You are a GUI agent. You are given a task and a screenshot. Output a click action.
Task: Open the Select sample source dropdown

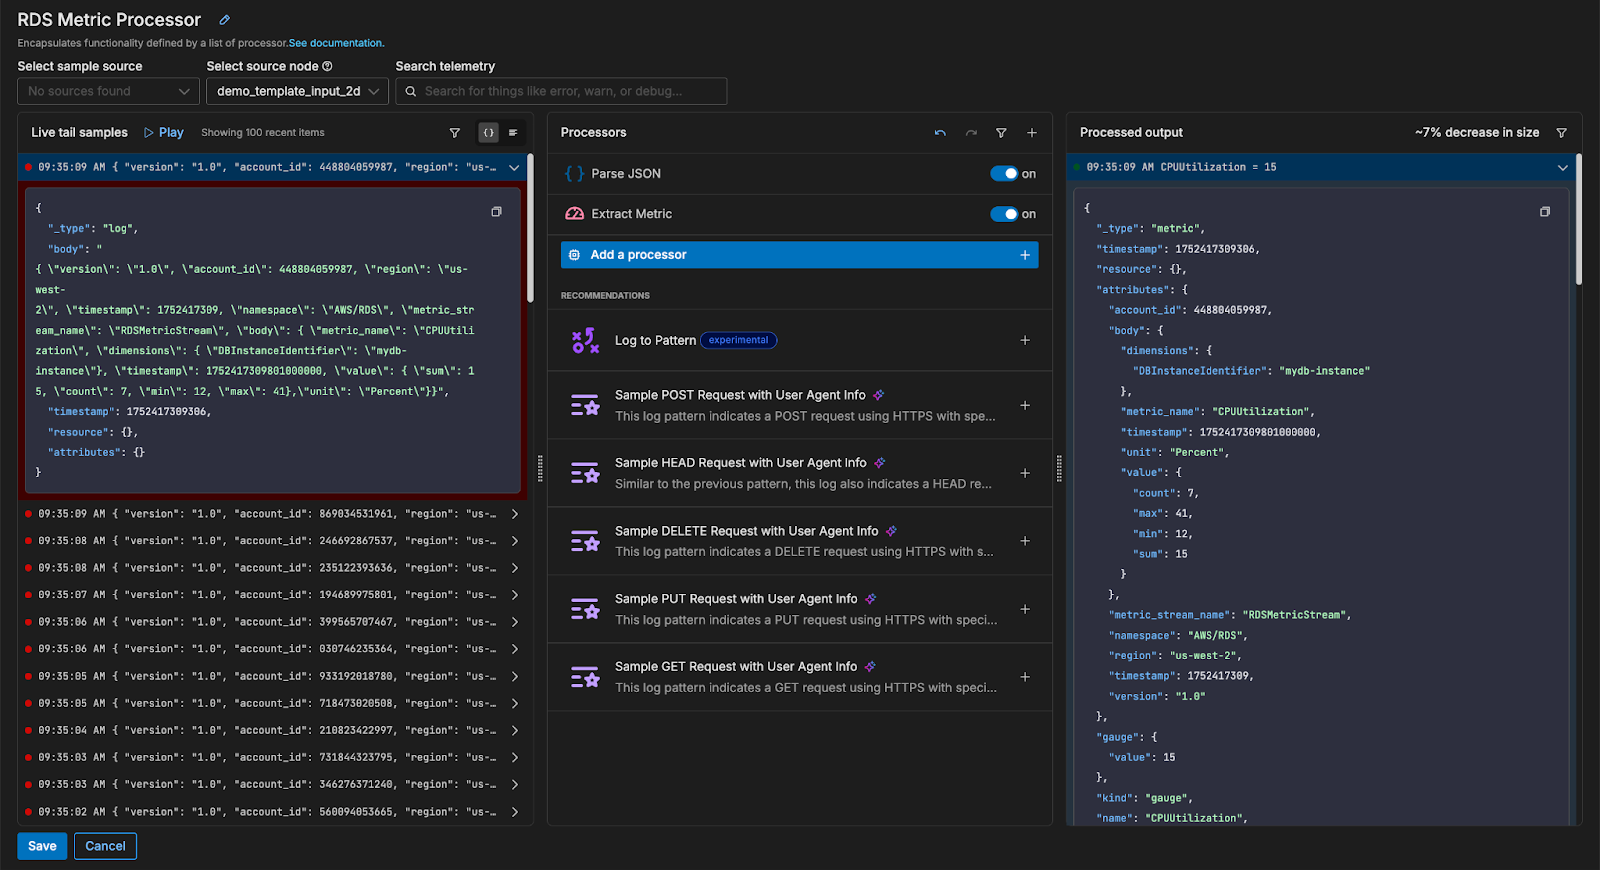click(108, 91)
